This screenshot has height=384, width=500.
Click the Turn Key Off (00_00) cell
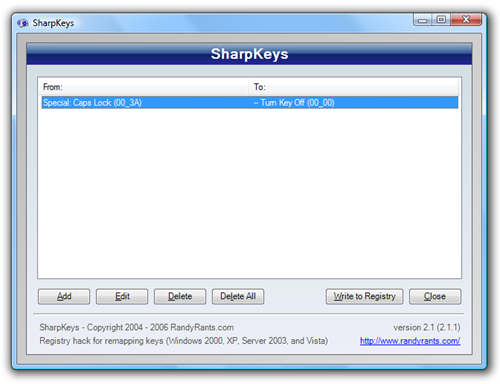(294, 103)
